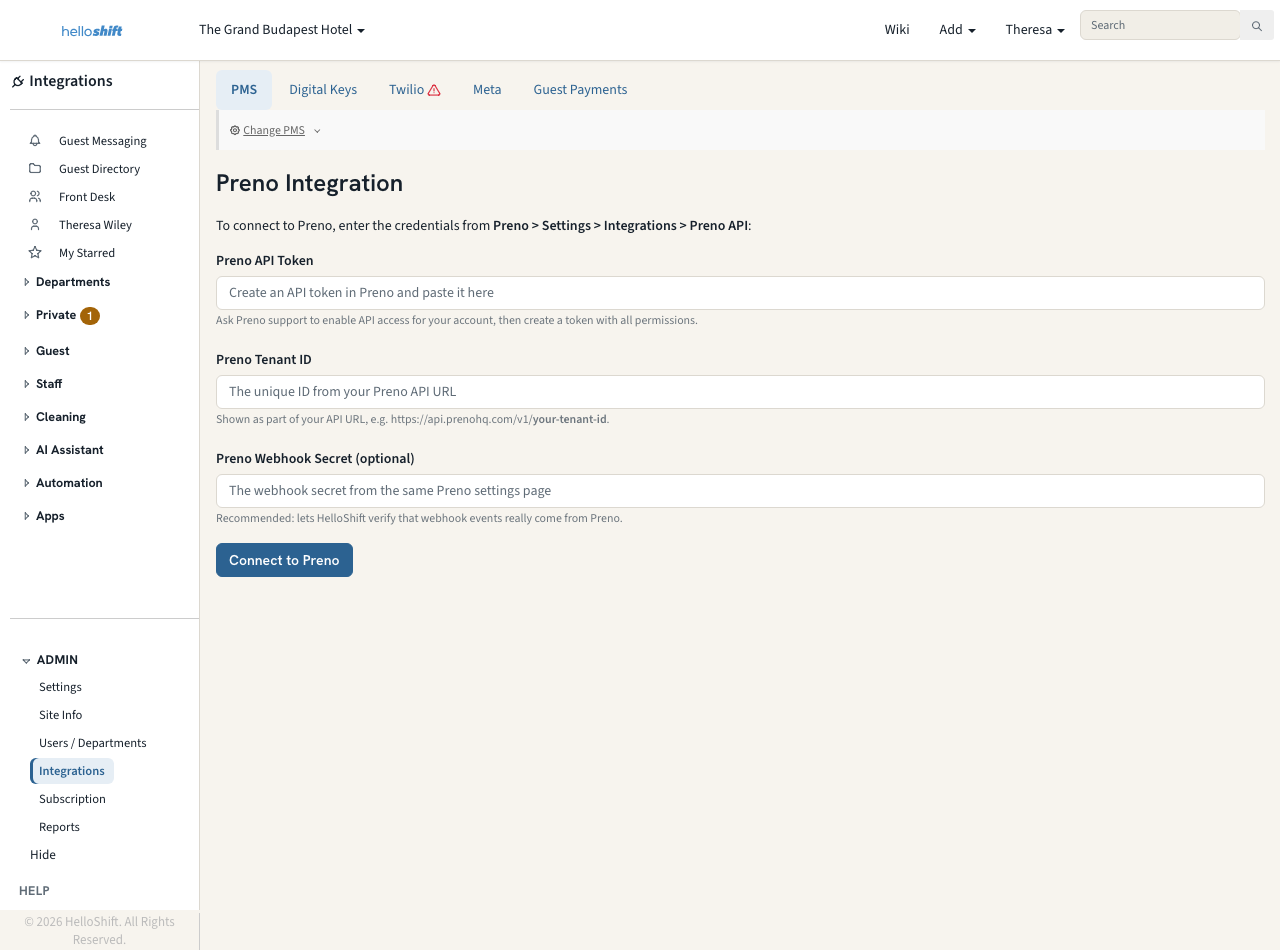The image size is (1280, 950).
Task: Select the PMS tab
Action: pyautogui.click(x=244, y=90)
